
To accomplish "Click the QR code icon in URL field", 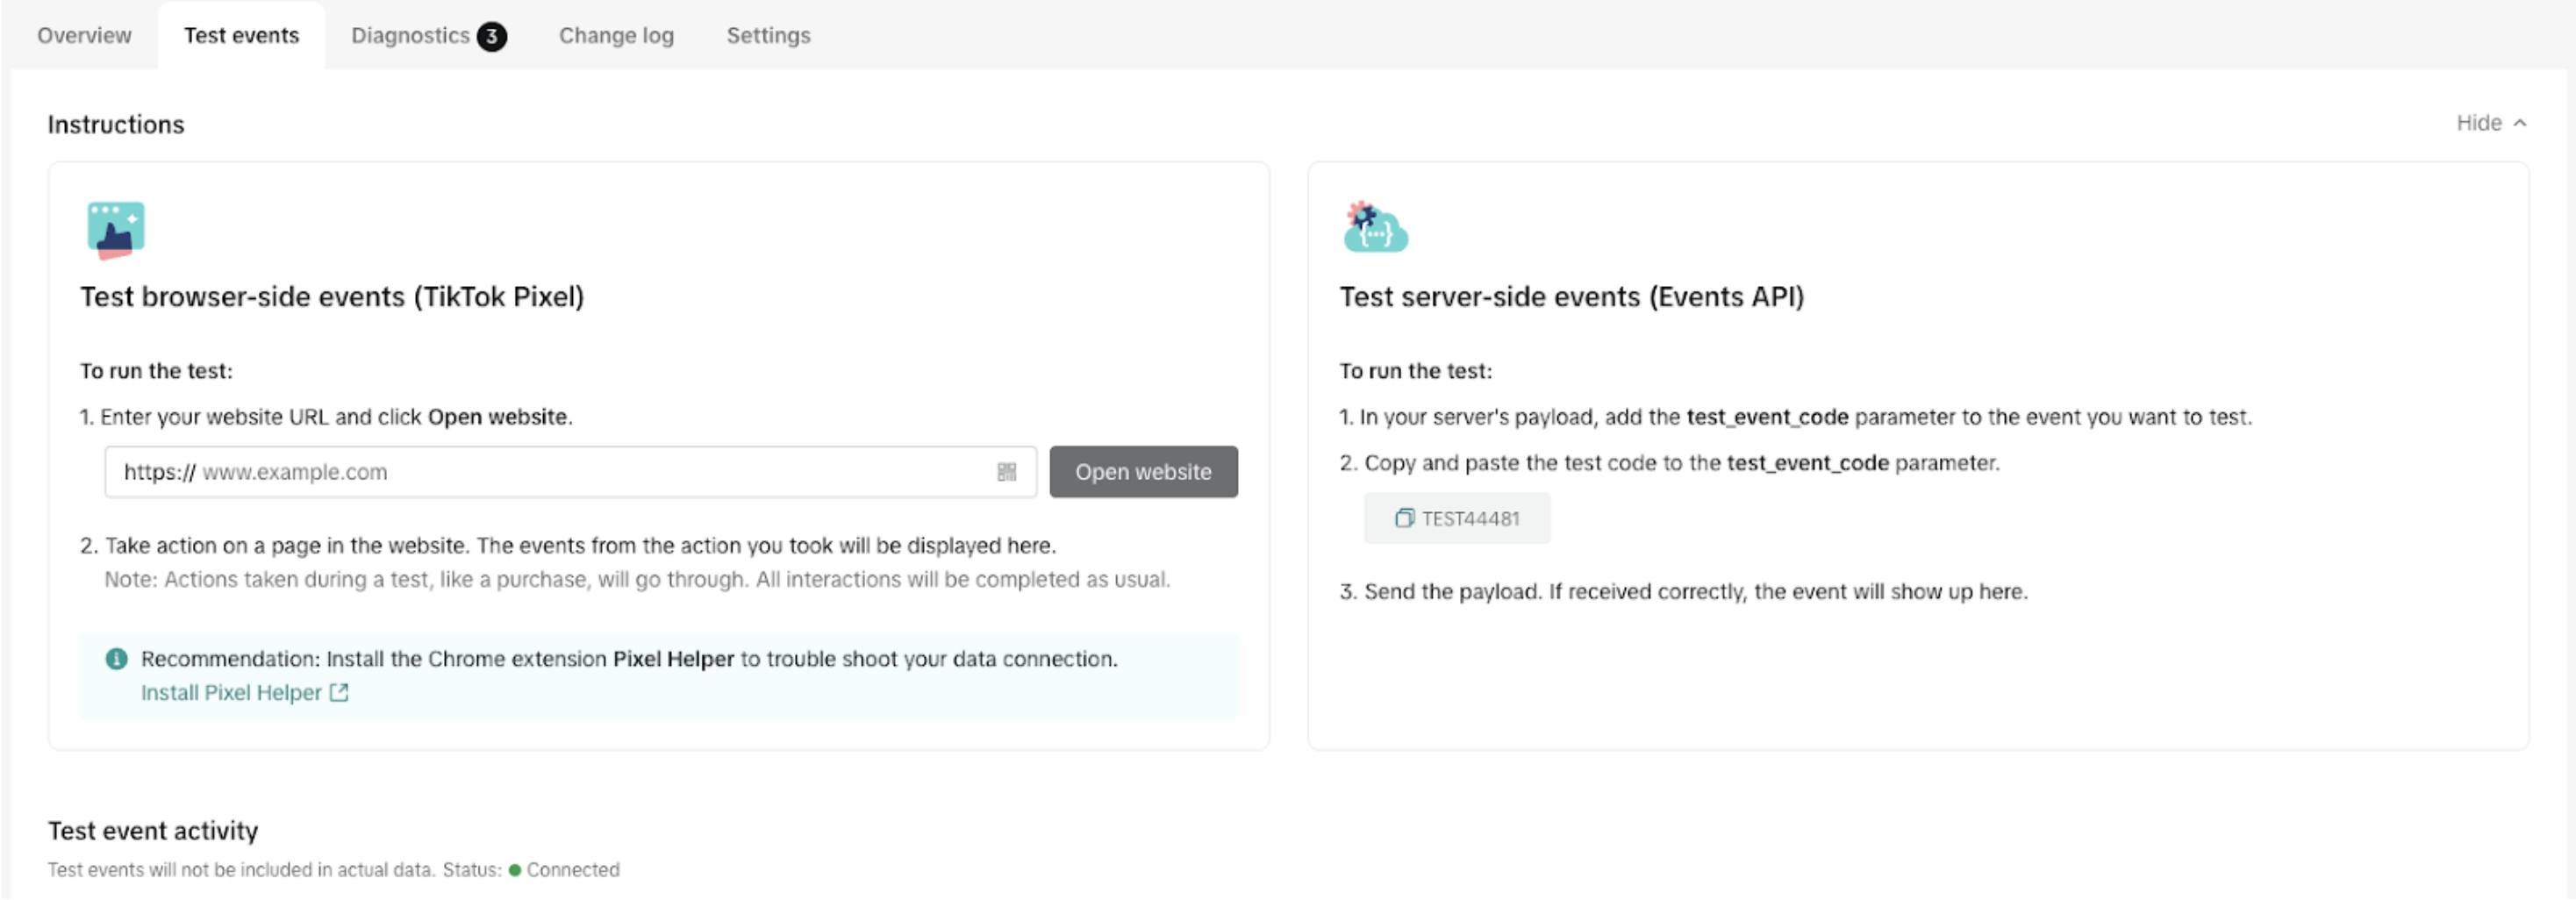I will 1007,471.
